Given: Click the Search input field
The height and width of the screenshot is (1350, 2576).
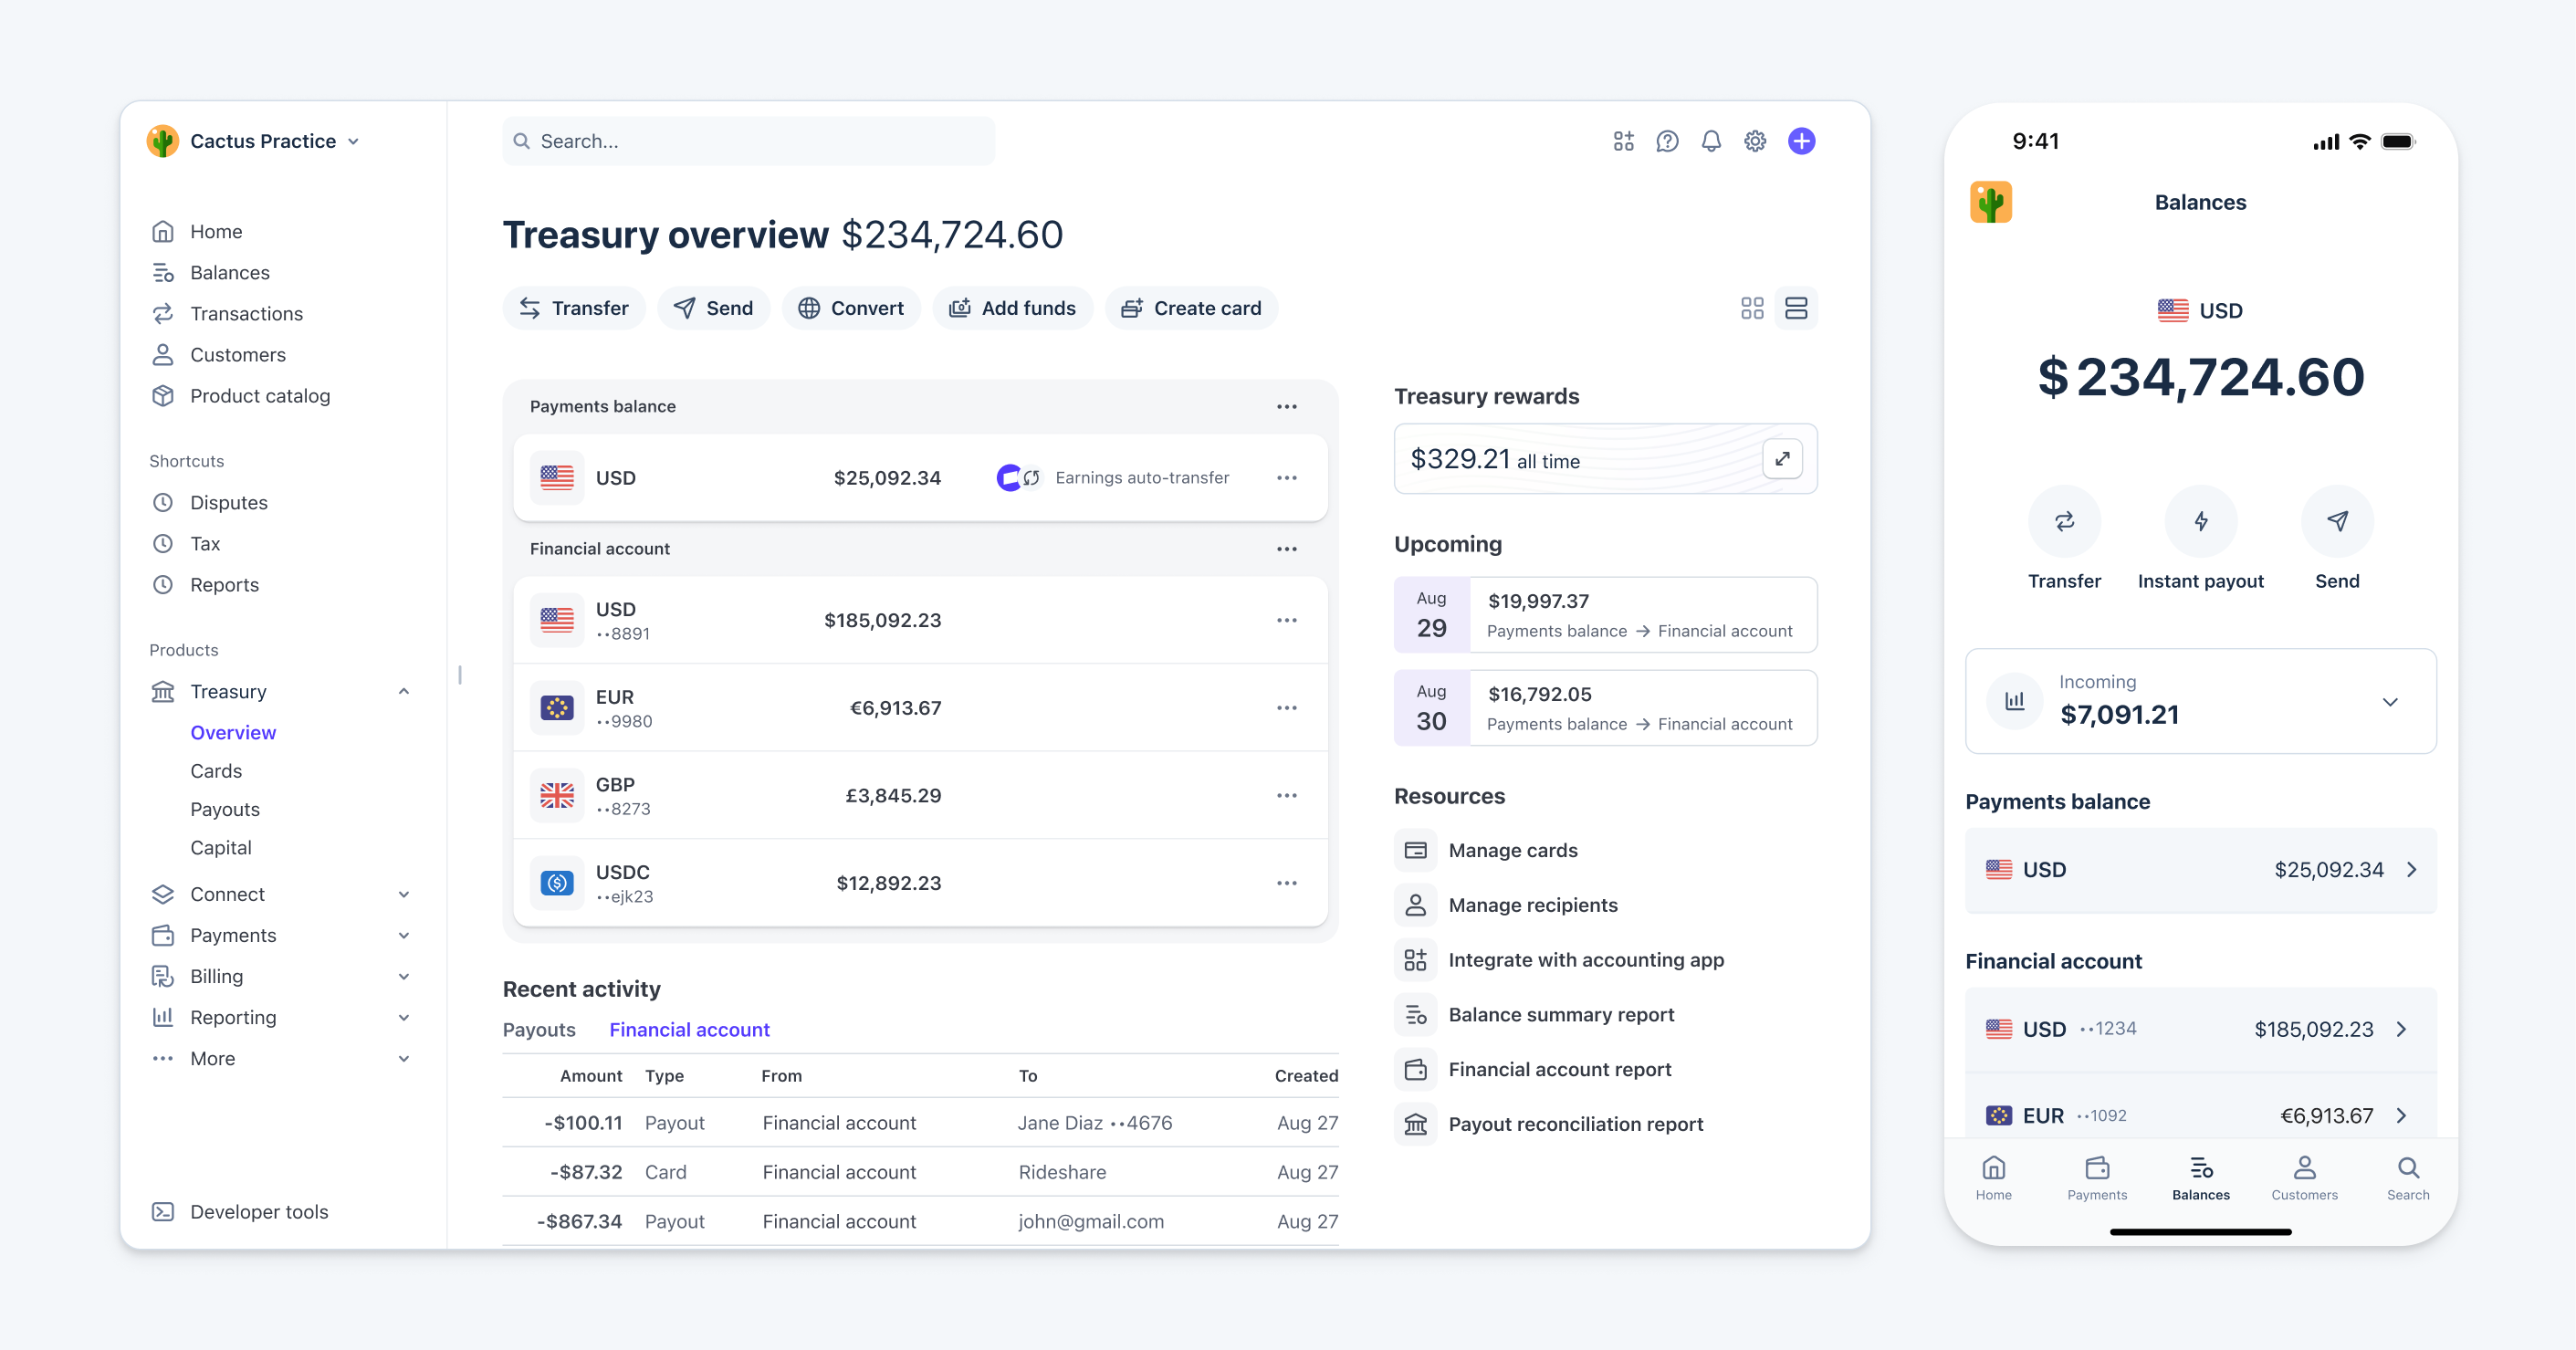Looking at the screenshot, I should tap(748, 141).
